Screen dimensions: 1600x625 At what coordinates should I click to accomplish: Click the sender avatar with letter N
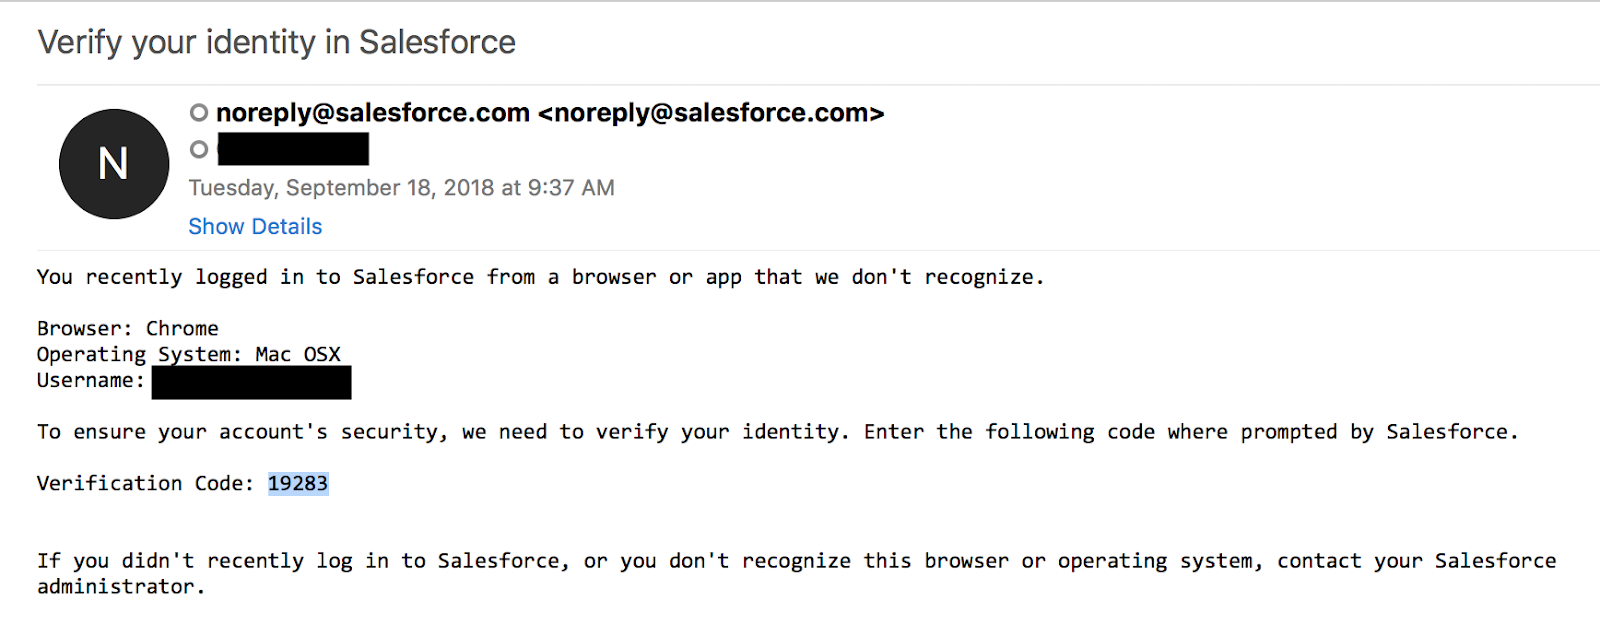pyautogui.click(x=114, y=164)
